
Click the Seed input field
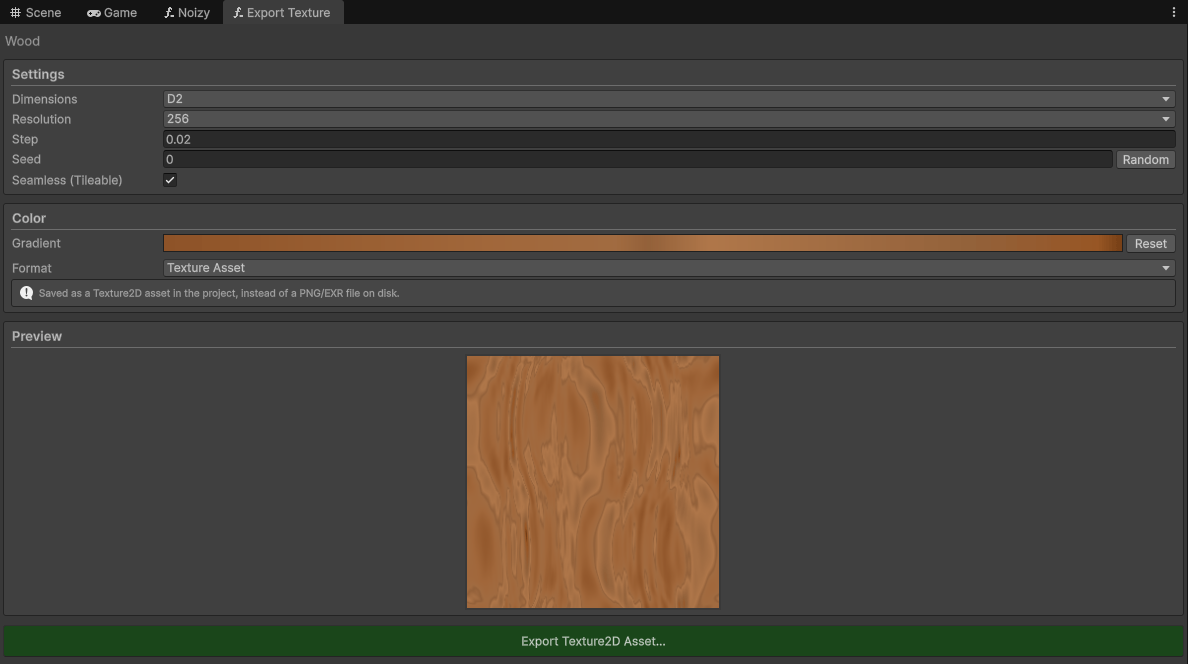click(x=637, y=159)
